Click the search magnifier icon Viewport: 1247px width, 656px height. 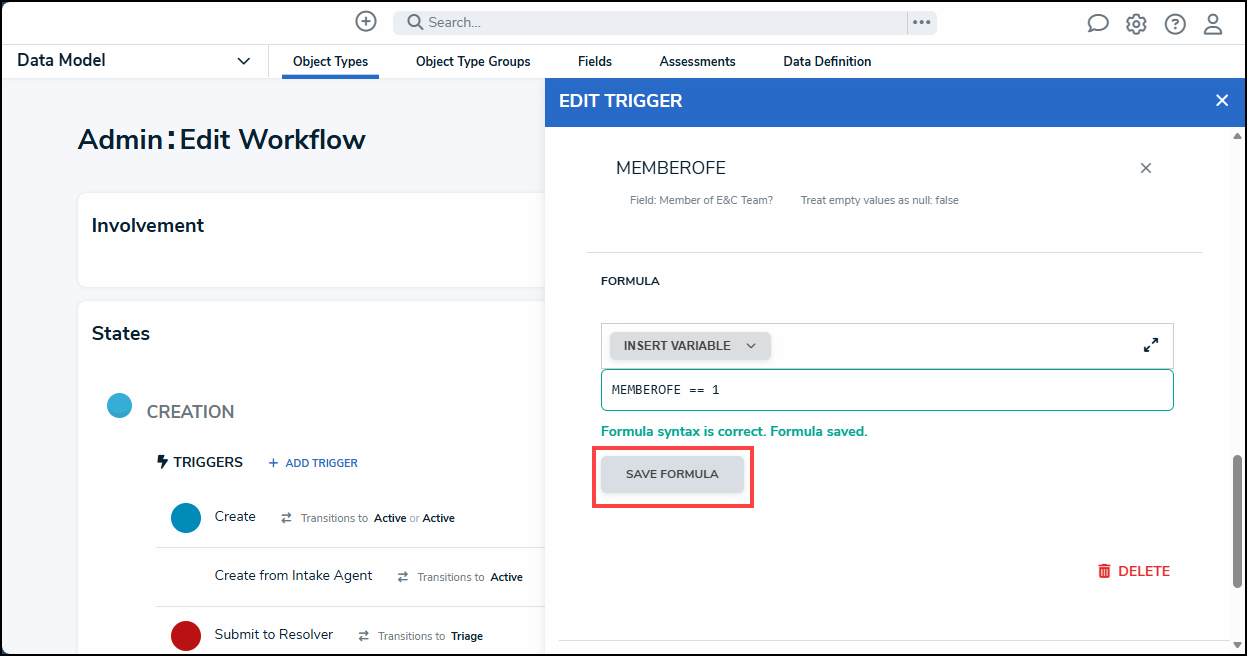[415, 22]
